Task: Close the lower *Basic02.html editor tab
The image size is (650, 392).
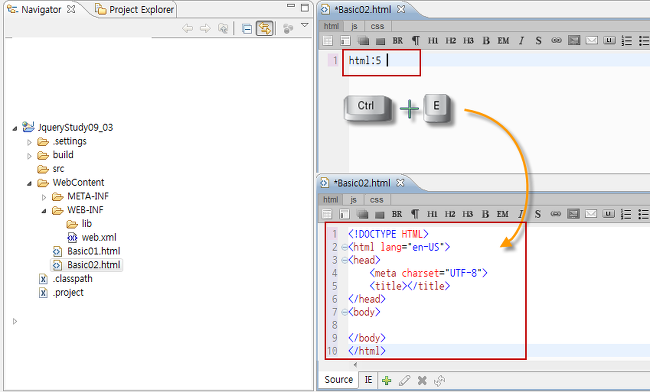Action: pos(400,182)
